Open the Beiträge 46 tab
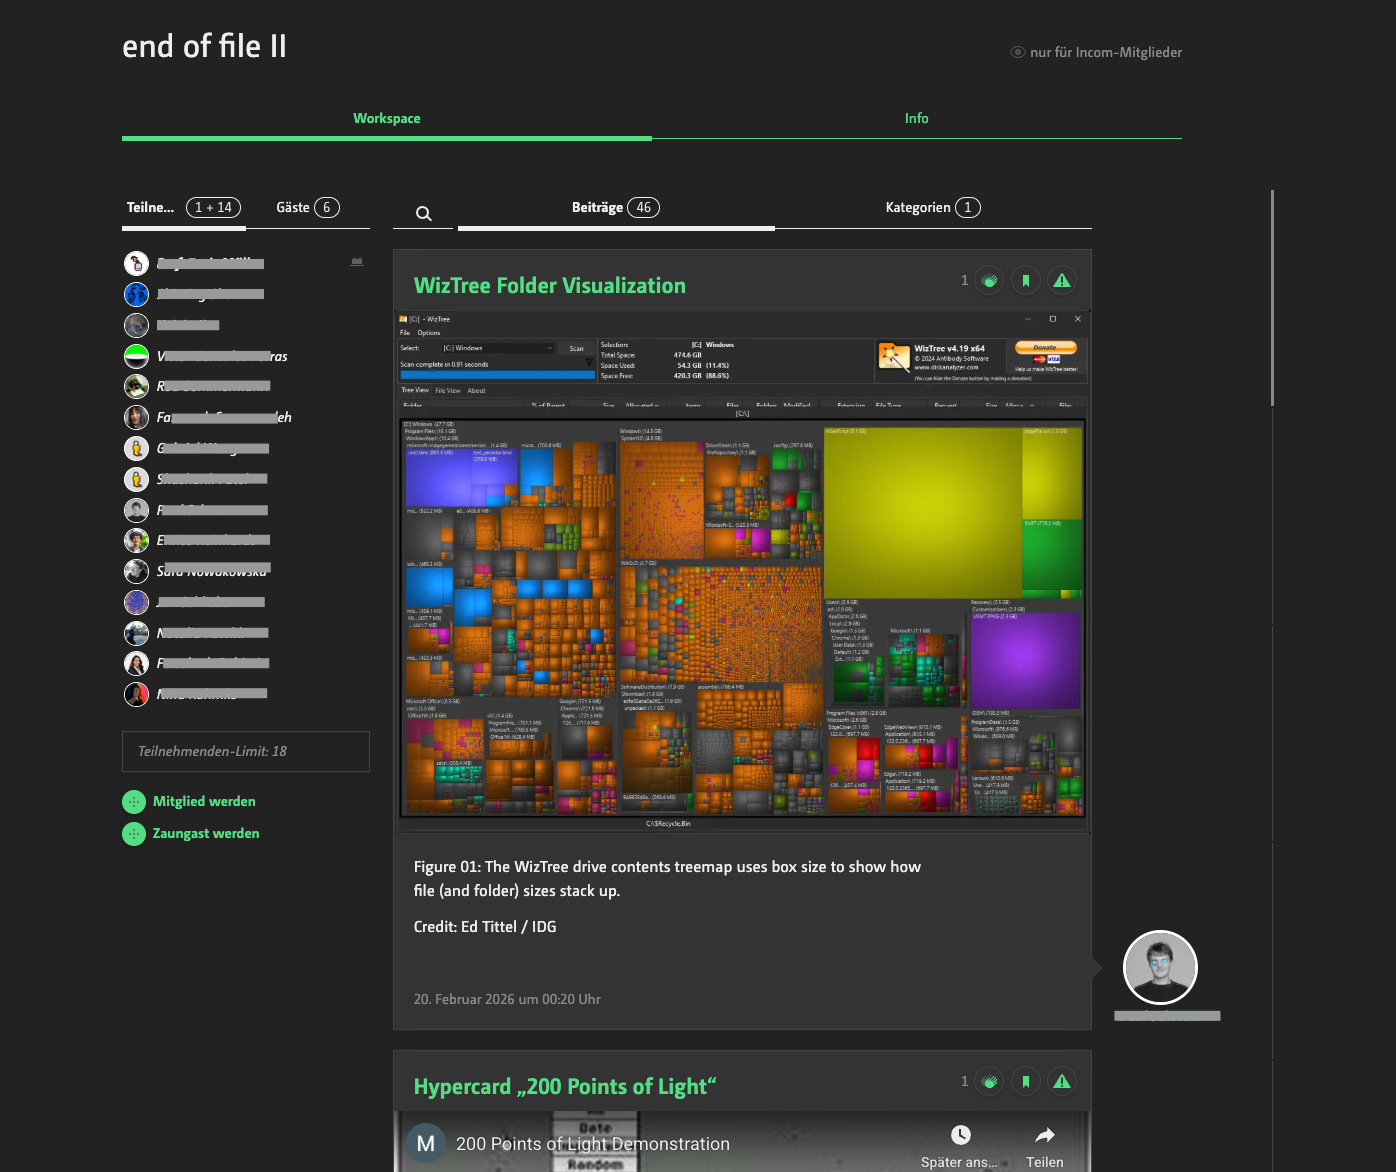The image size is (1396, 1172). pyautogui.click(x=616, y=208)
